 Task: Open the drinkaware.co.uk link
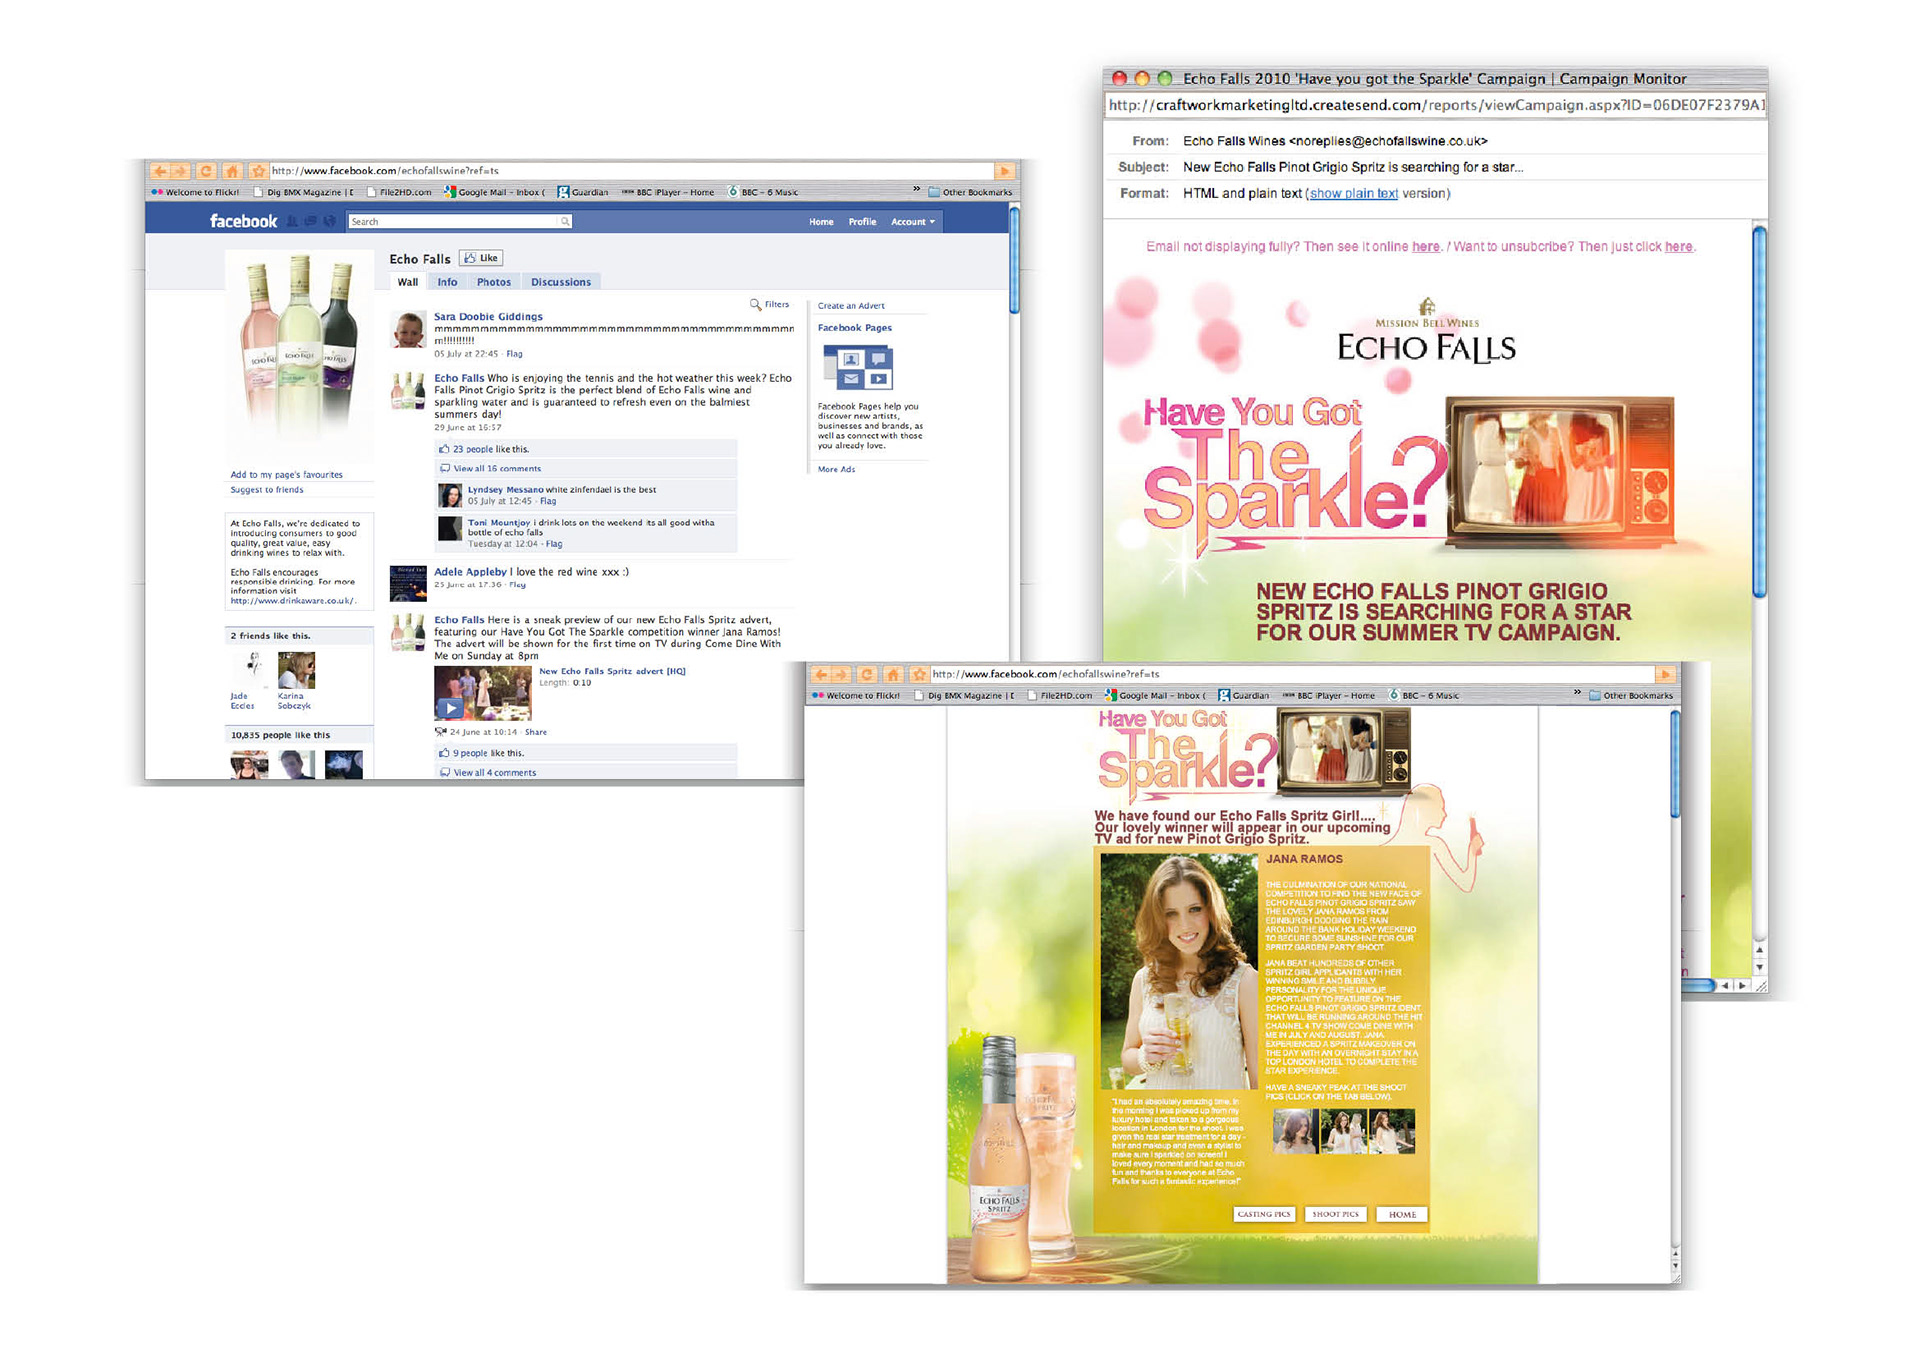(292, 601)
